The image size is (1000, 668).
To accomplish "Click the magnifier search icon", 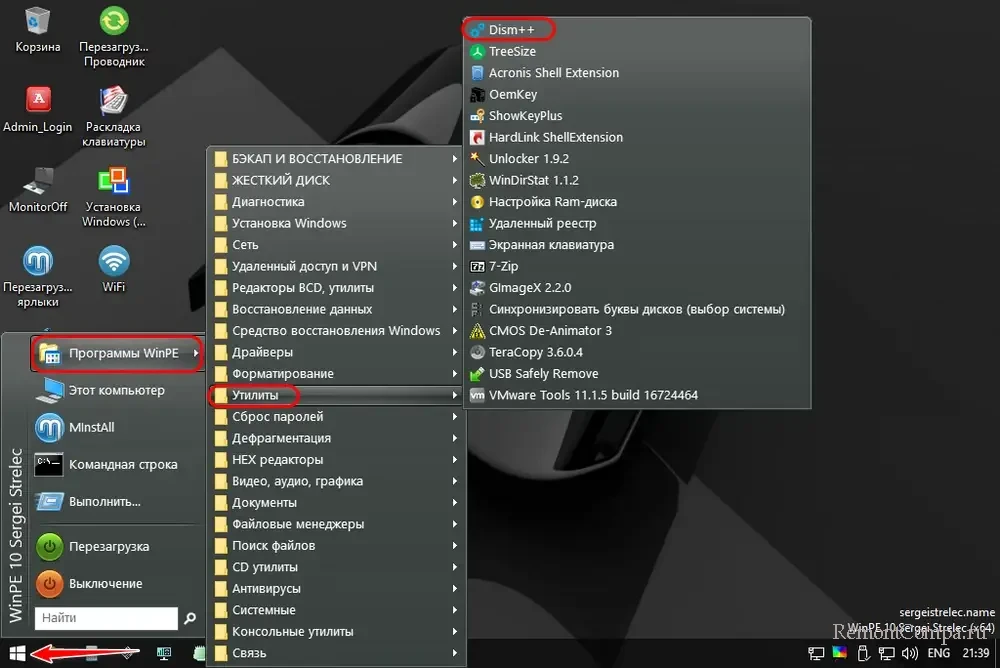I will 189,618.
